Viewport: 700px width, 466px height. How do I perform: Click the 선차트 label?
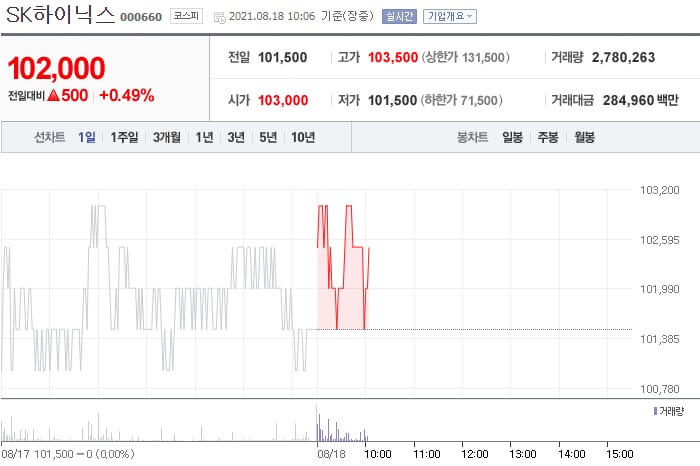[50, 137]
